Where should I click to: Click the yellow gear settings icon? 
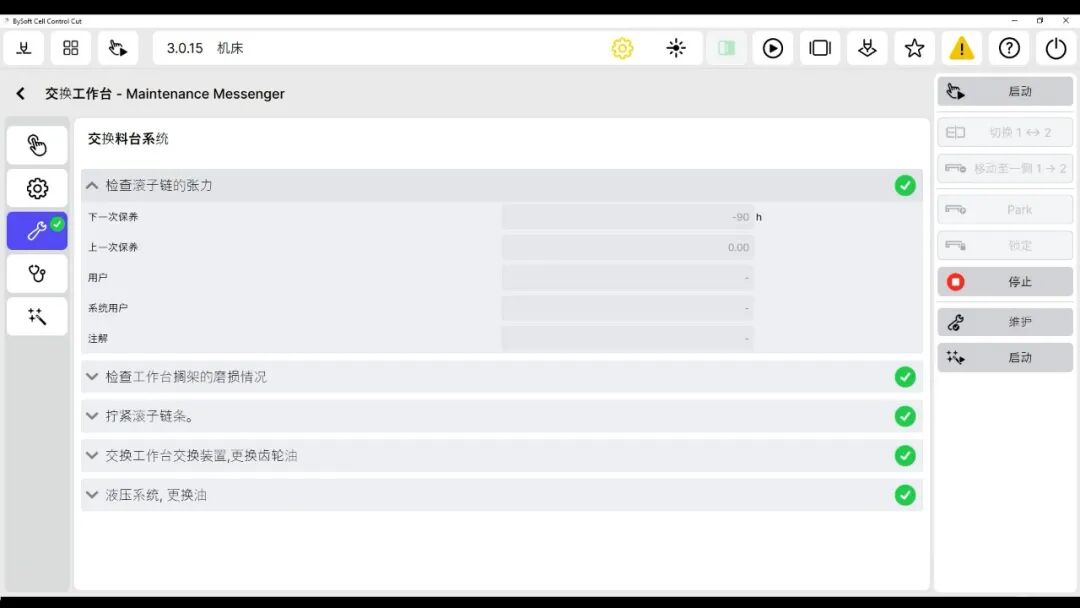point(622,48)
